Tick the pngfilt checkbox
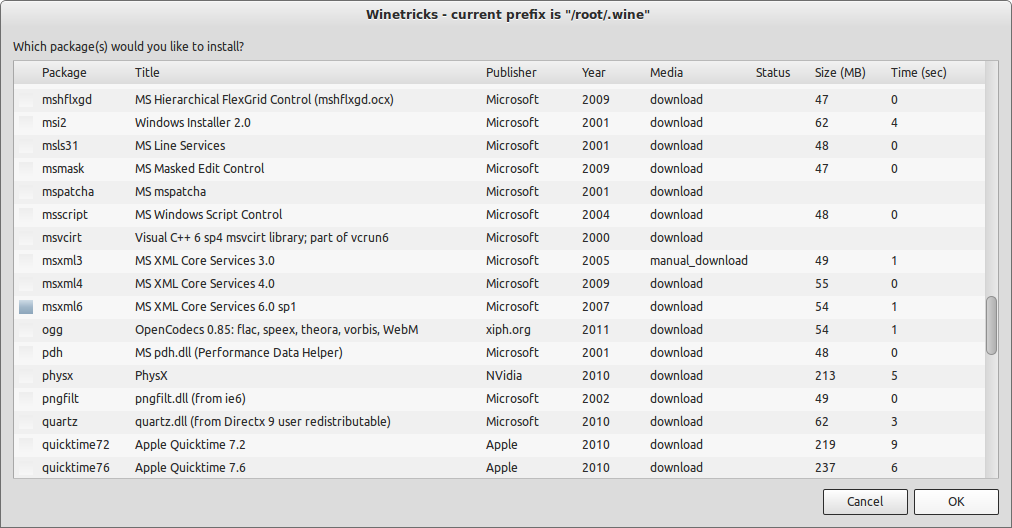Screen dimensions: 1012x528 point(26,399)
